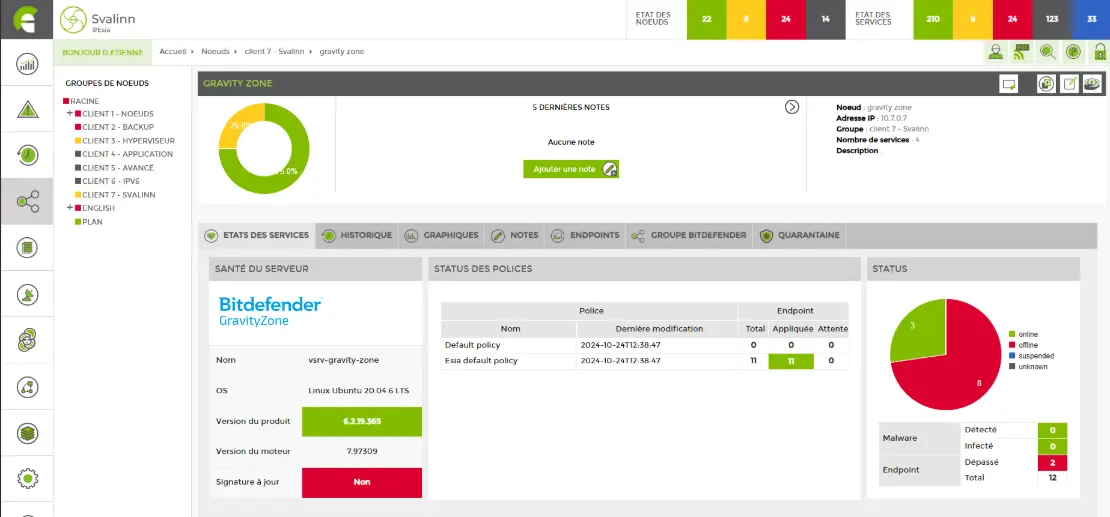The image size is (1110, 517).
Task: Click the arrow circle next to 5 Dernières Notes
Action: coord(791,107)
